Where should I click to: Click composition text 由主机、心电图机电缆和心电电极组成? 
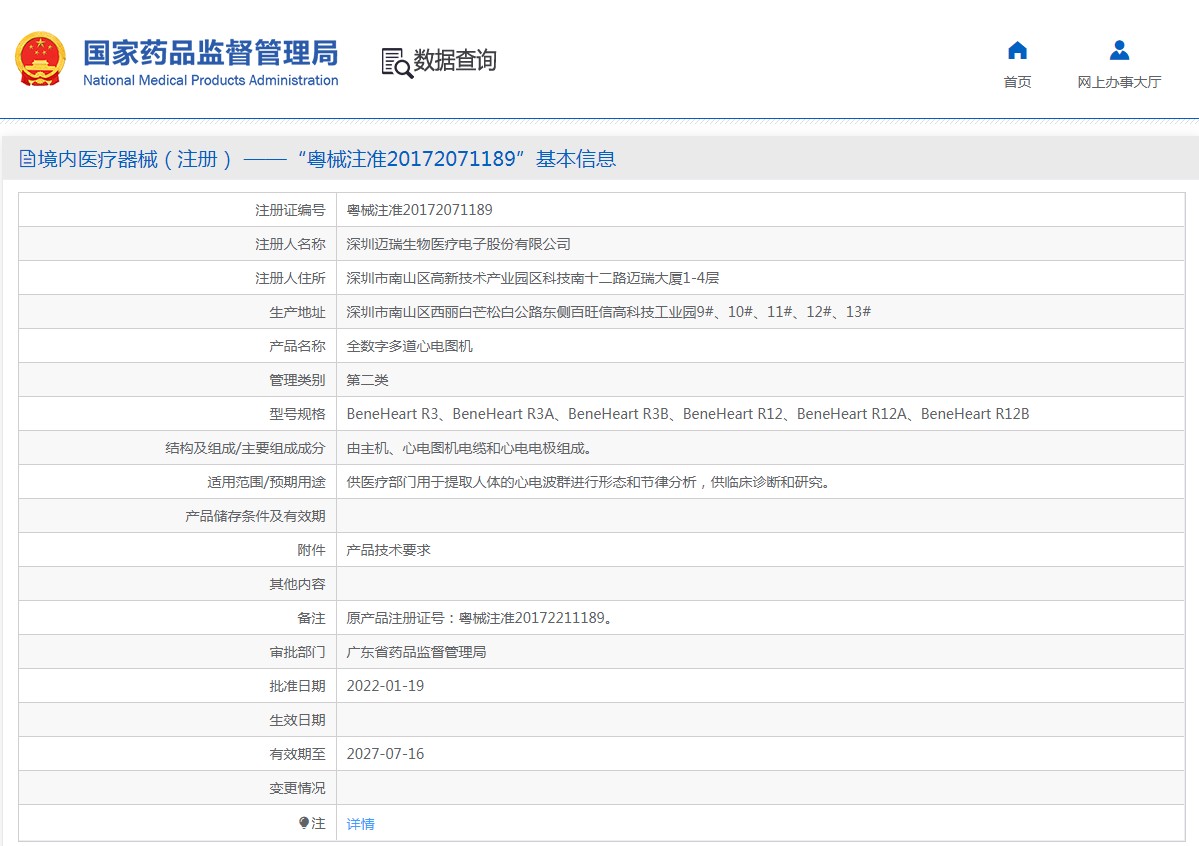(x=468, y=448)
